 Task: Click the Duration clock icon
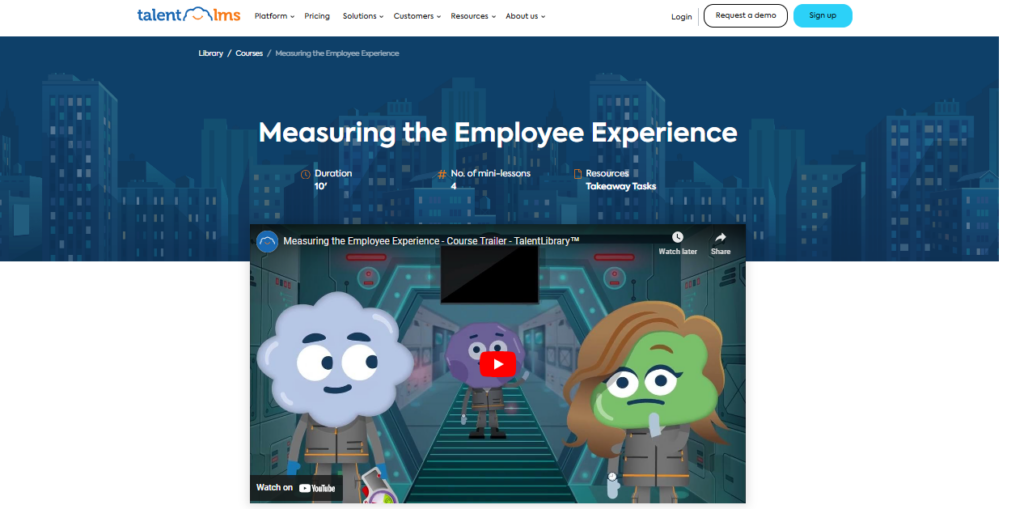pos(305,174)
